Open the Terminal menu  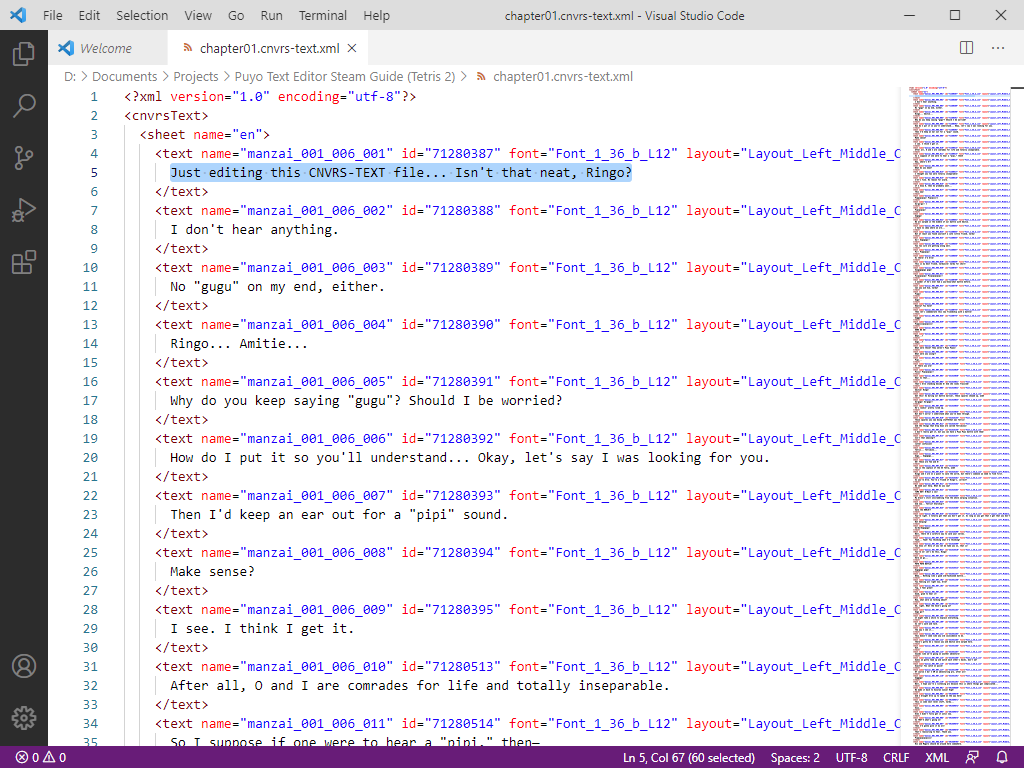323,16
